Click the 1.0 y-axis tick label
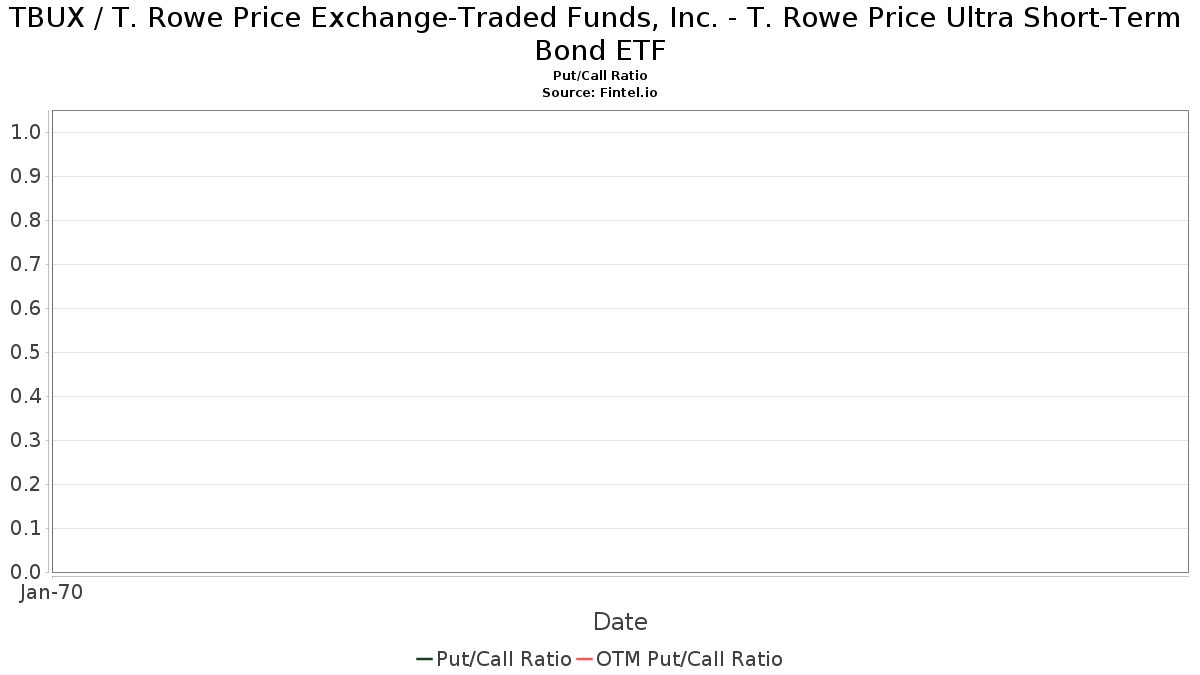 (x=25, y=132)
